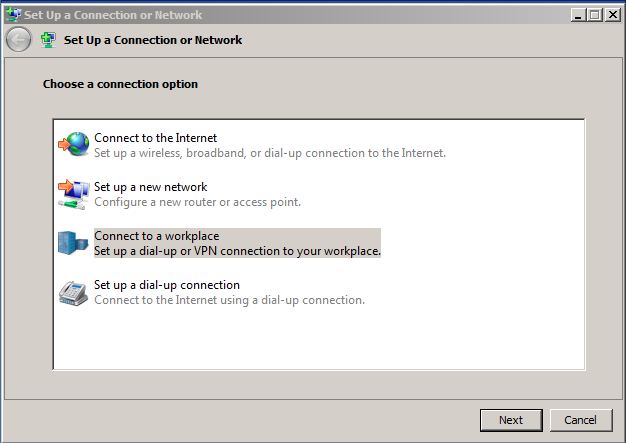Click the title bar window icon

12,15
